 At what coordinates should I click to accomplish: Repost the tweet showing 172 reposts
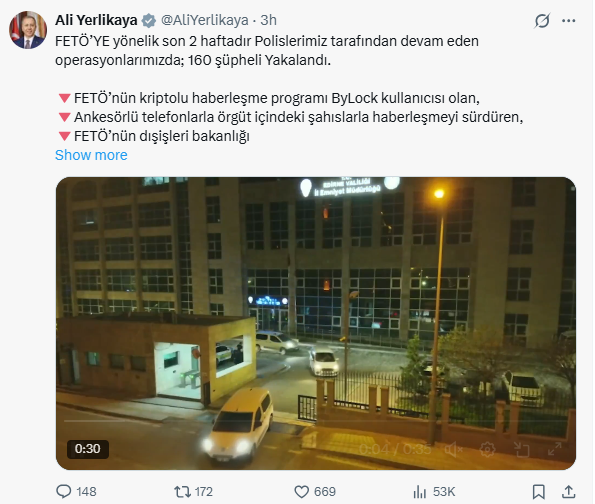point(194,492)
